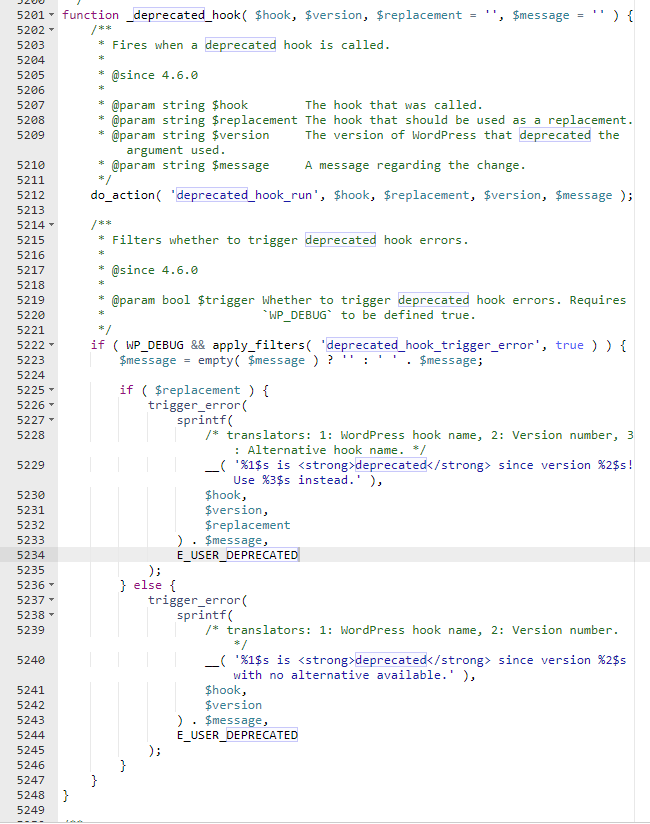
Task: Fold the docblock comment starting line 5202
Action: point(51,31)
